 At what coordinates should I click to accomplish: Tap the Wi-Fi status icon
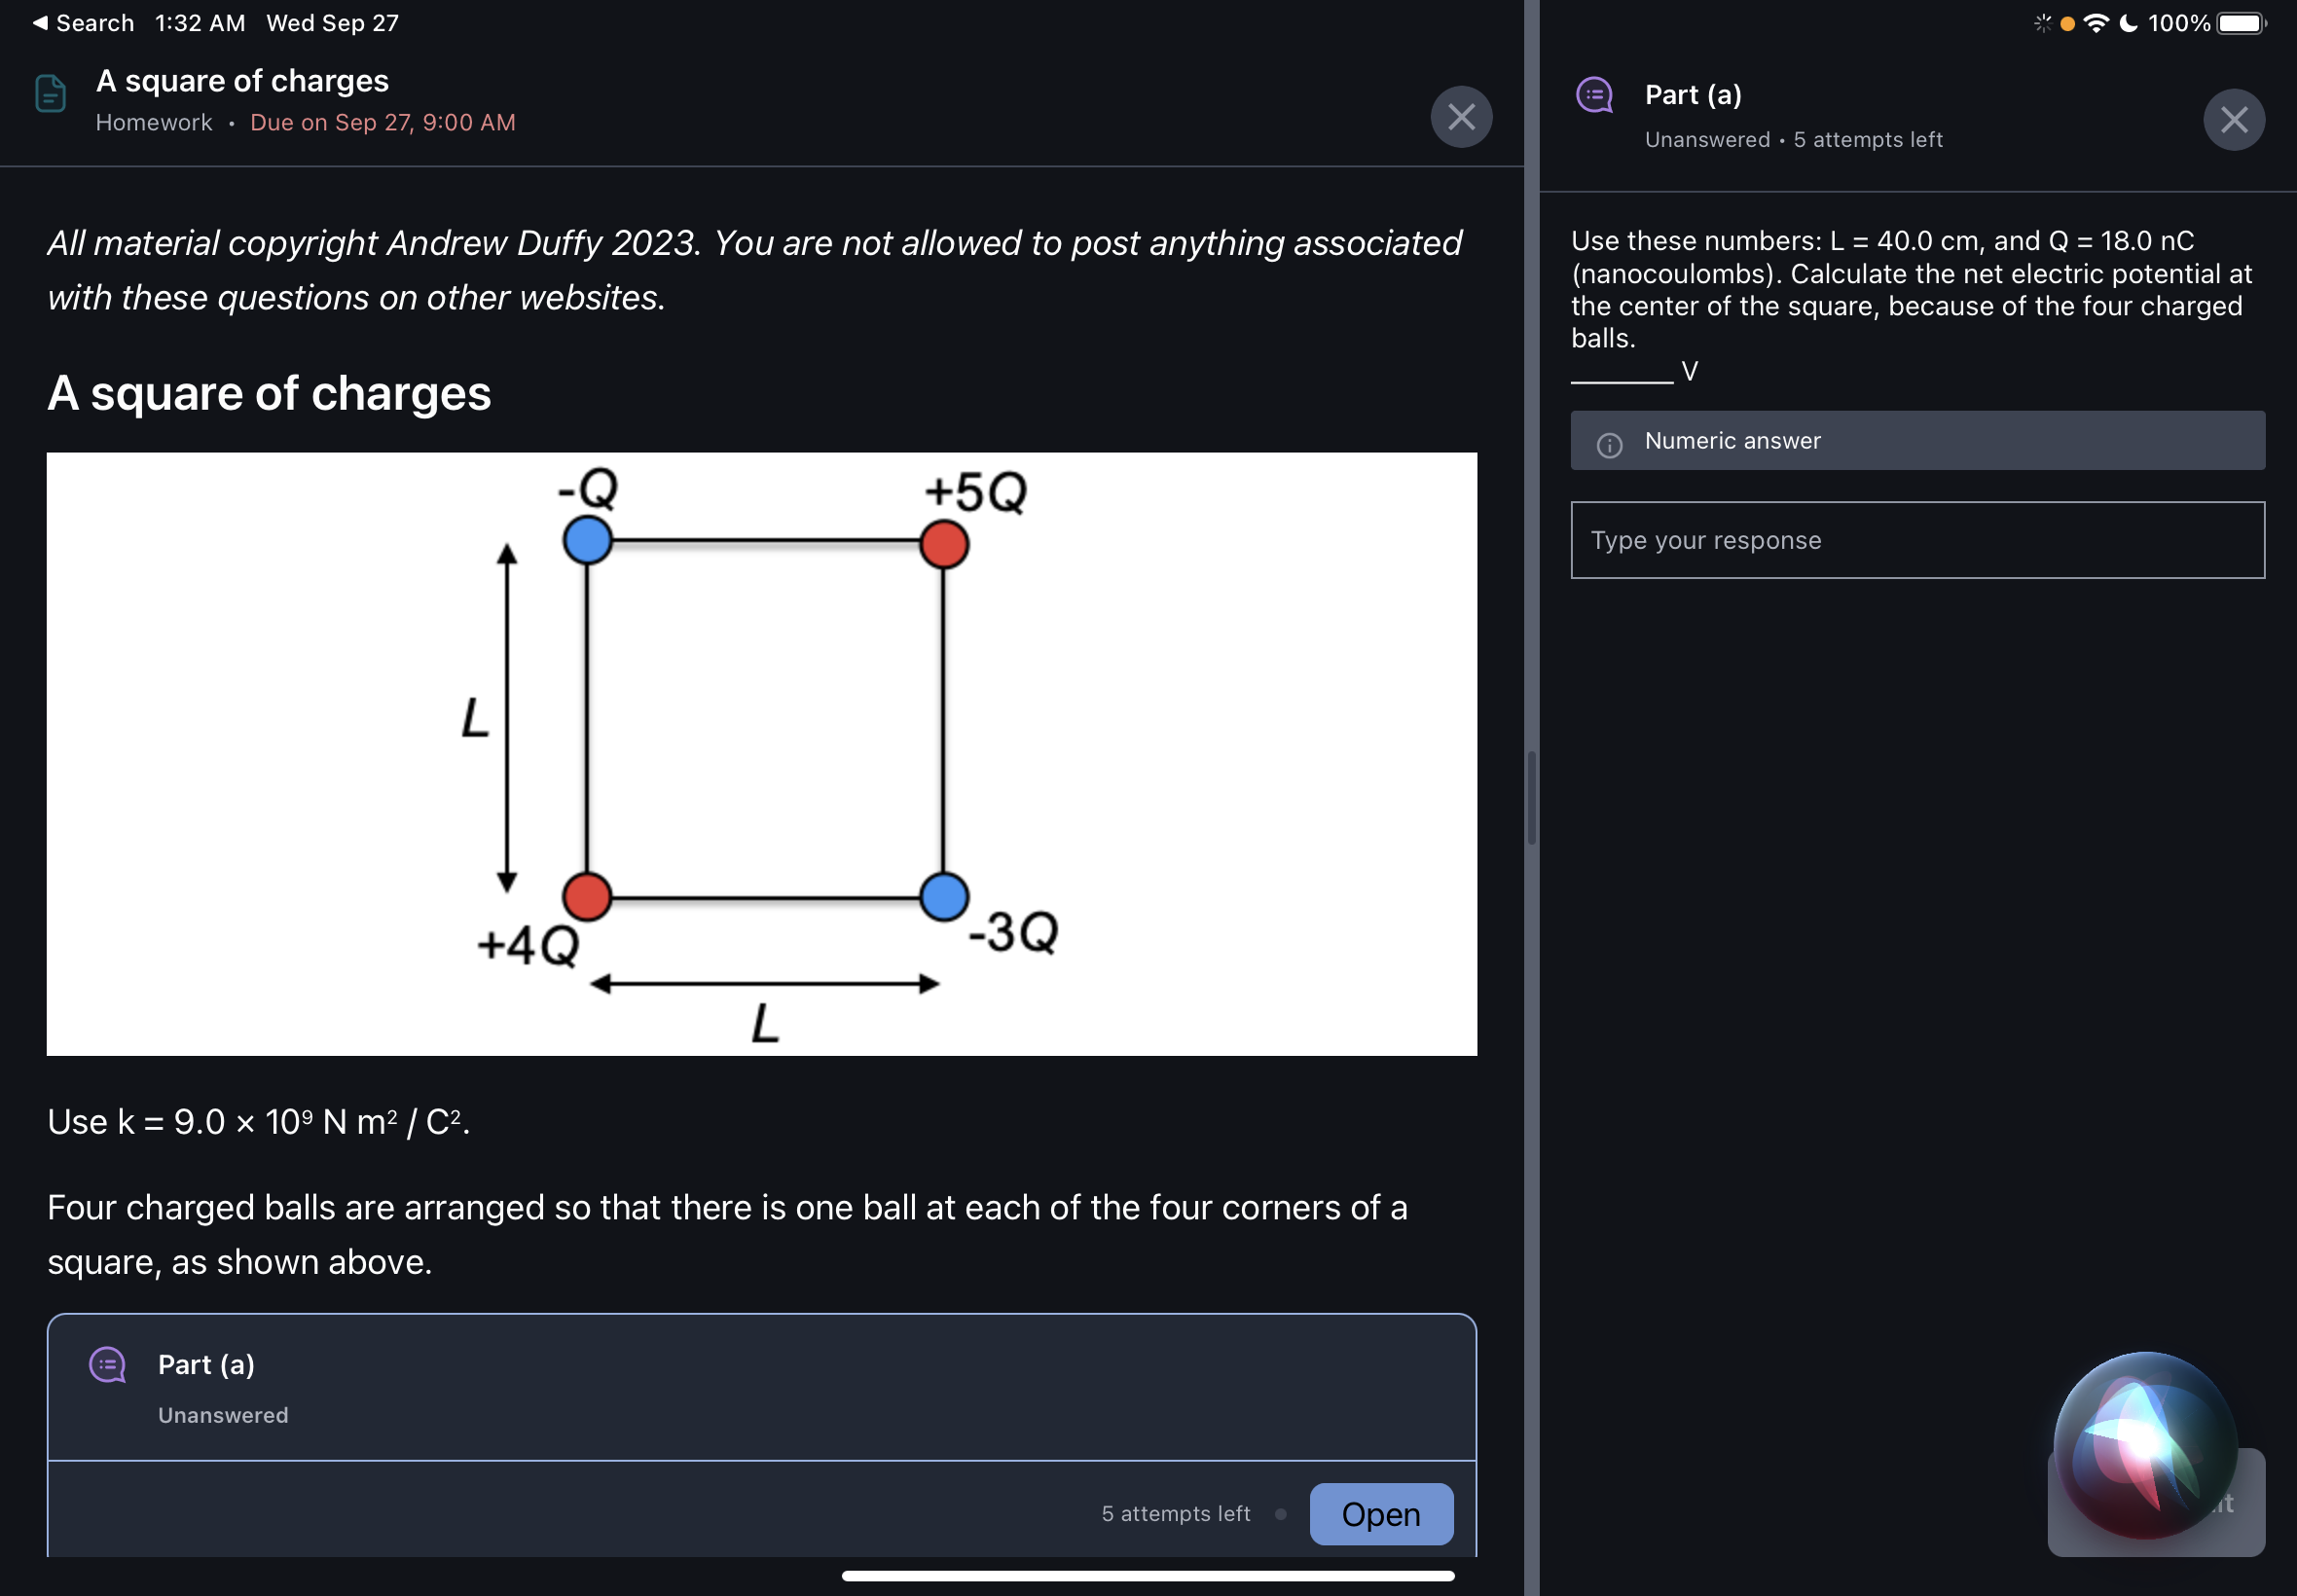[2096, 23]
